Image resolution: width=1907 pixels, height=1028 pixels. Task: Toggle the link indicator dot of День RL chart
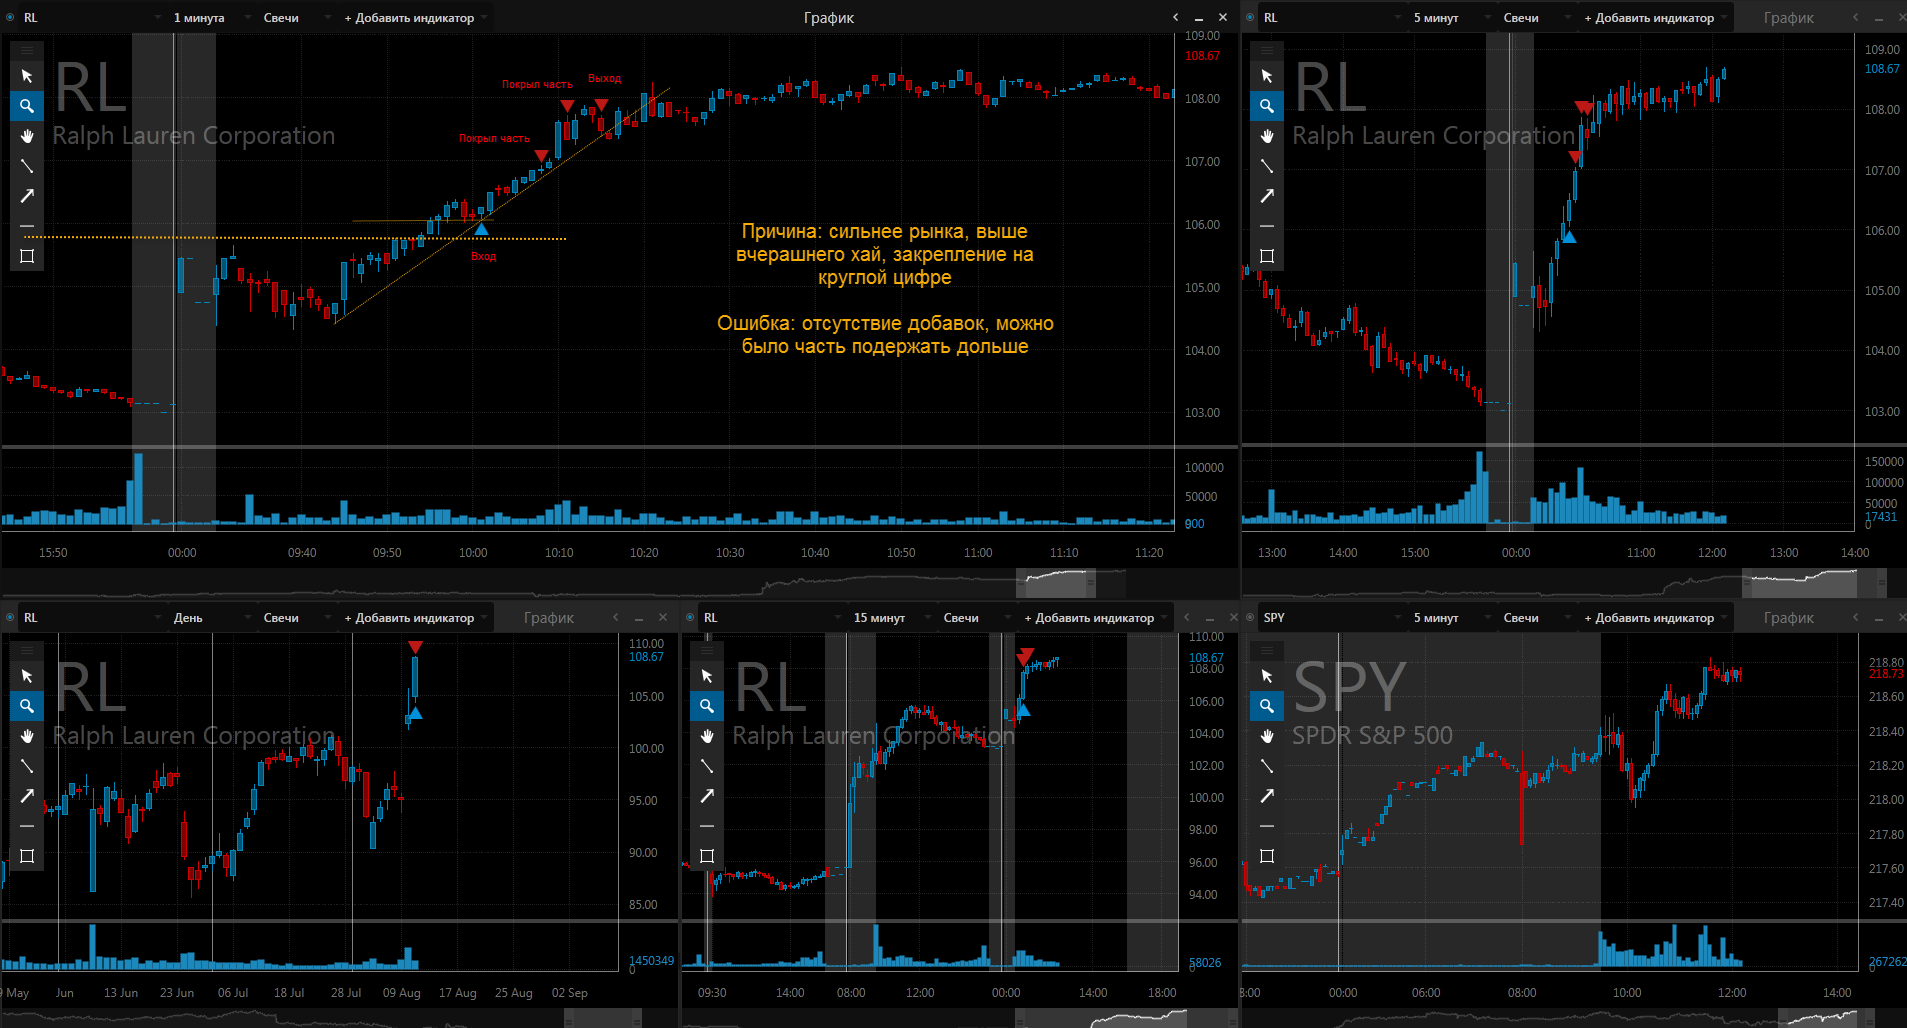pyautogui.click(x=10, y=617)
